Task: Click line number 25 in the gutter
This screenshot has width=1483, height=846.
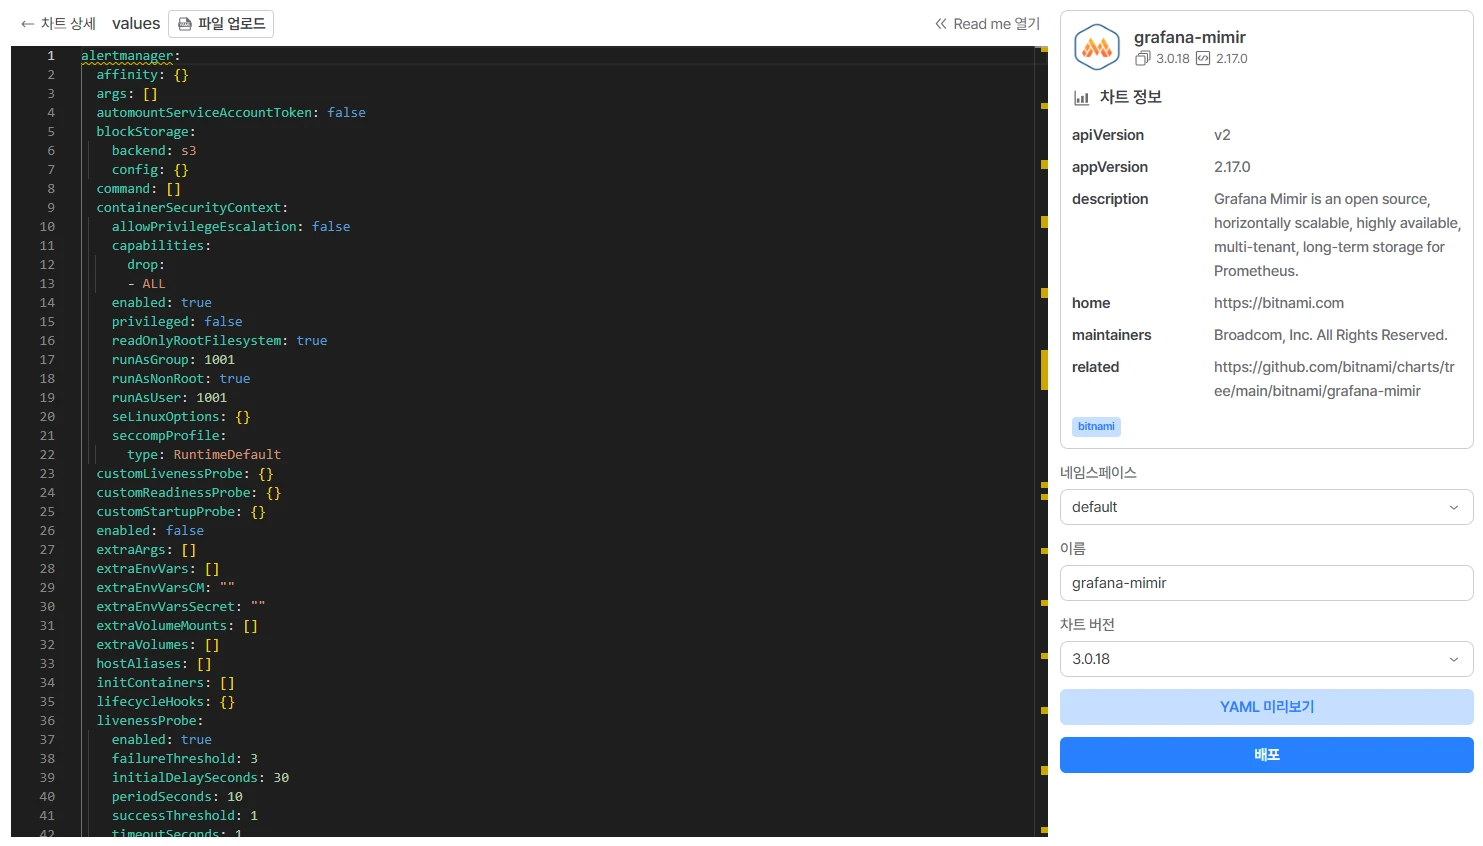Action: pos(47,512)
